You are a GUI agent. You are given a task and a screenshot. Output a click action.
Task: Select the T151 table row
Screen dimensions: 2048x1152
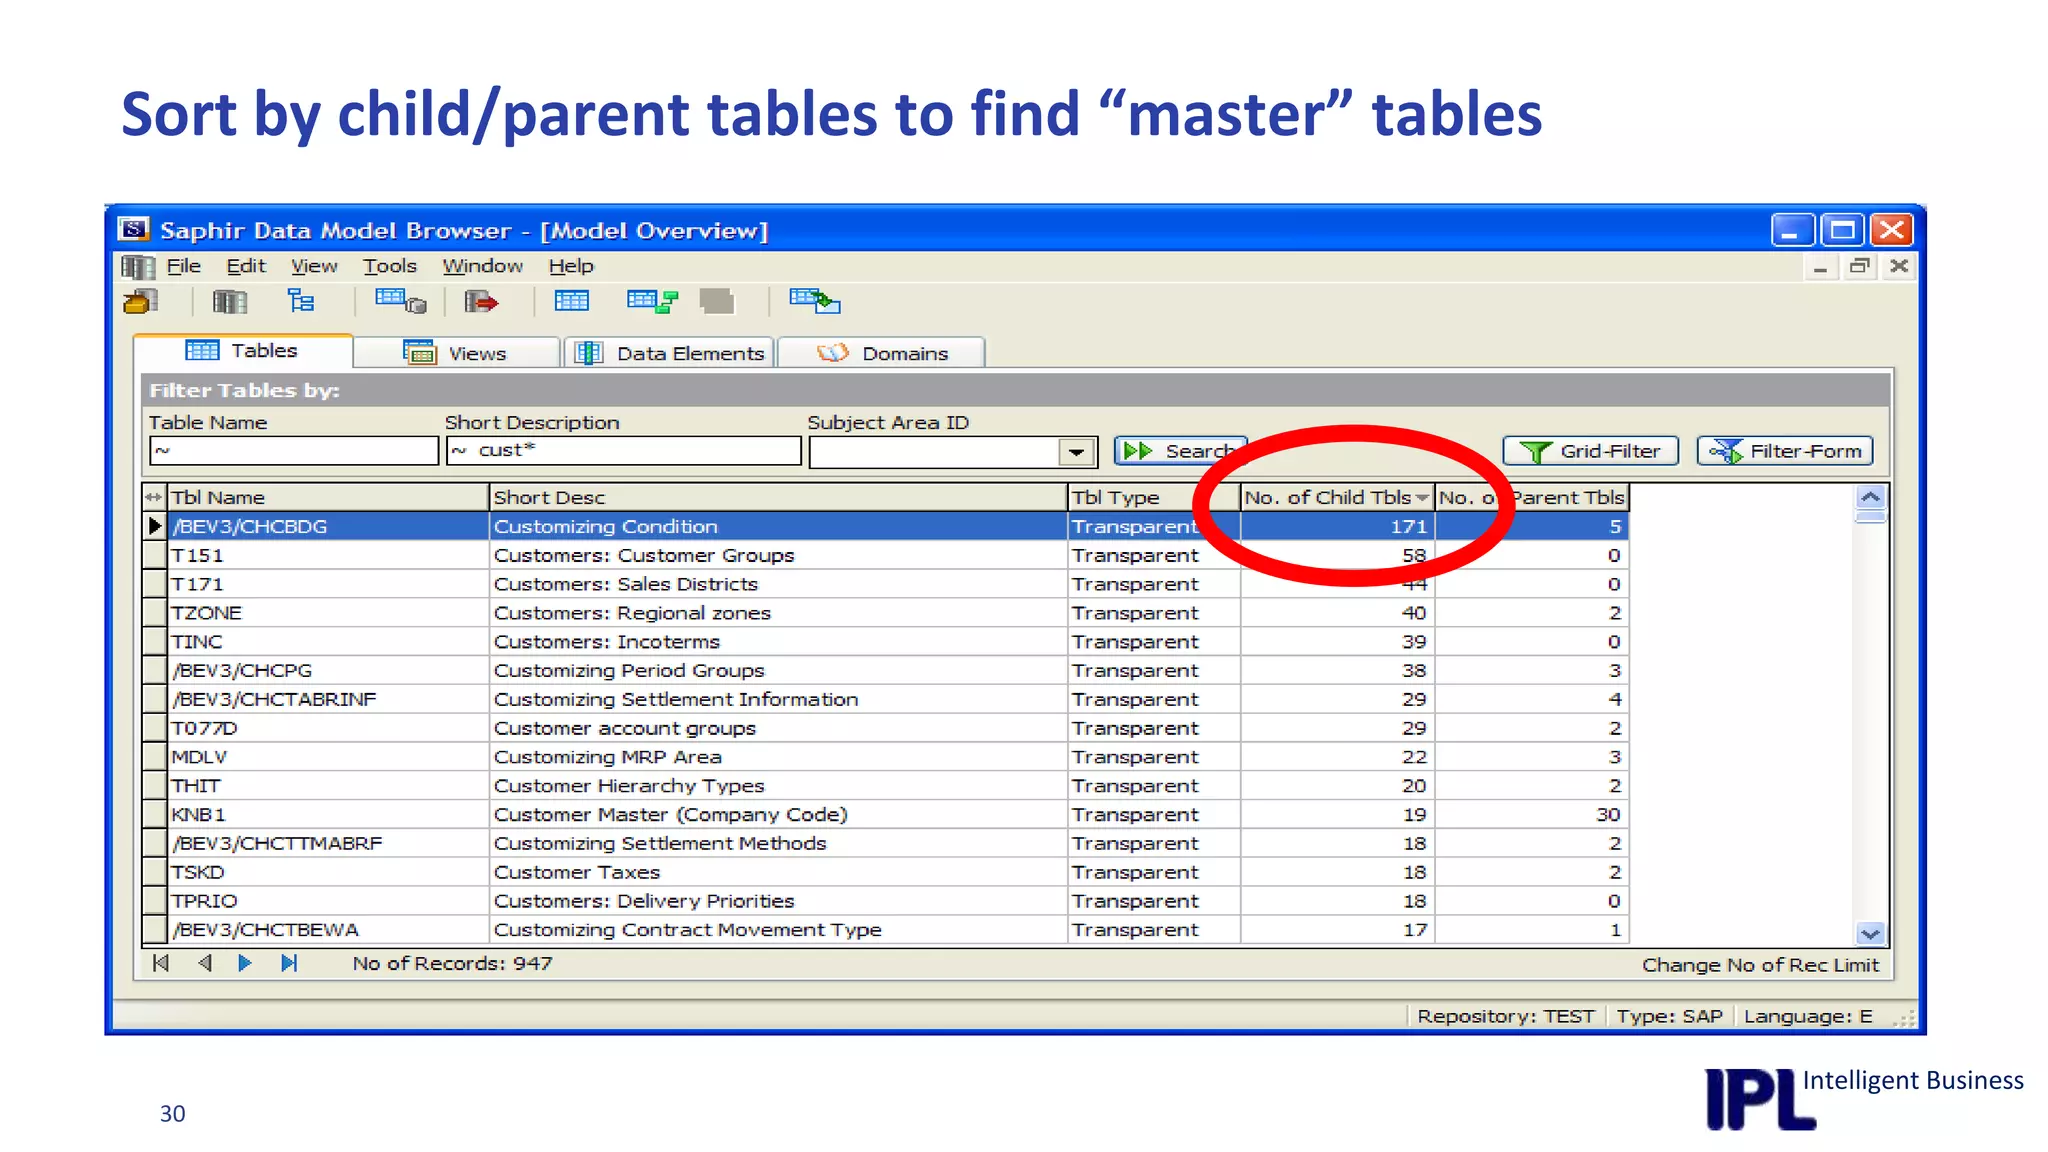click(x=886, y=555)
